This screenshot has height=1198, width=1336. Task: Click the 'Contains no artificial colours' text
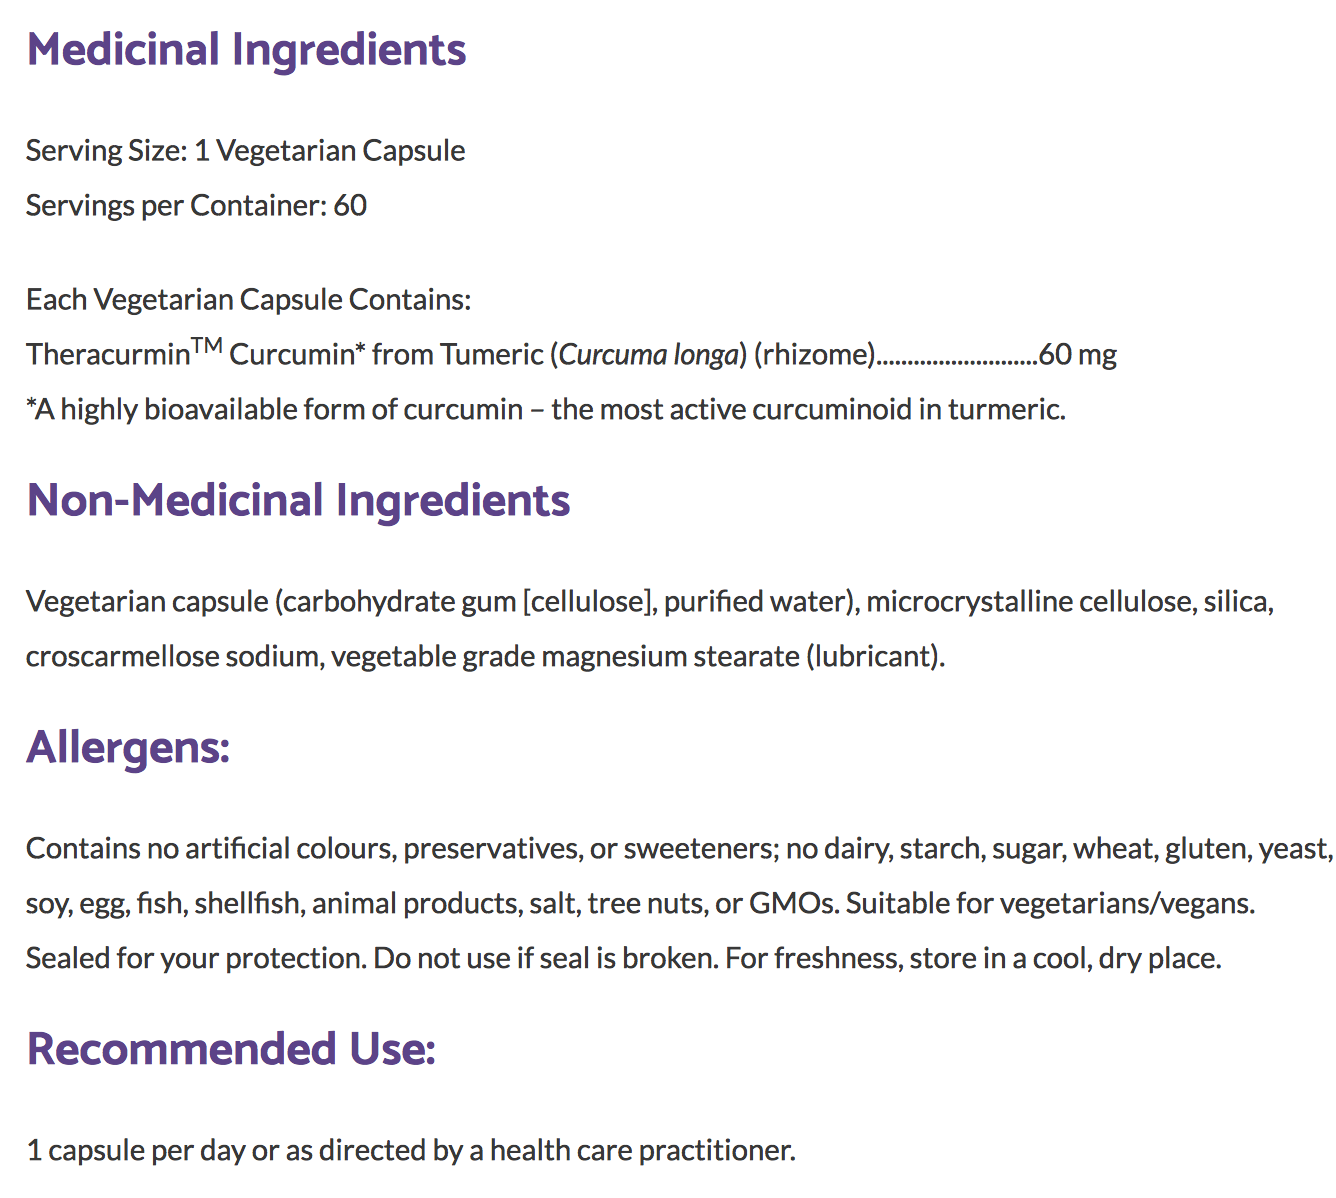(212, 849)
